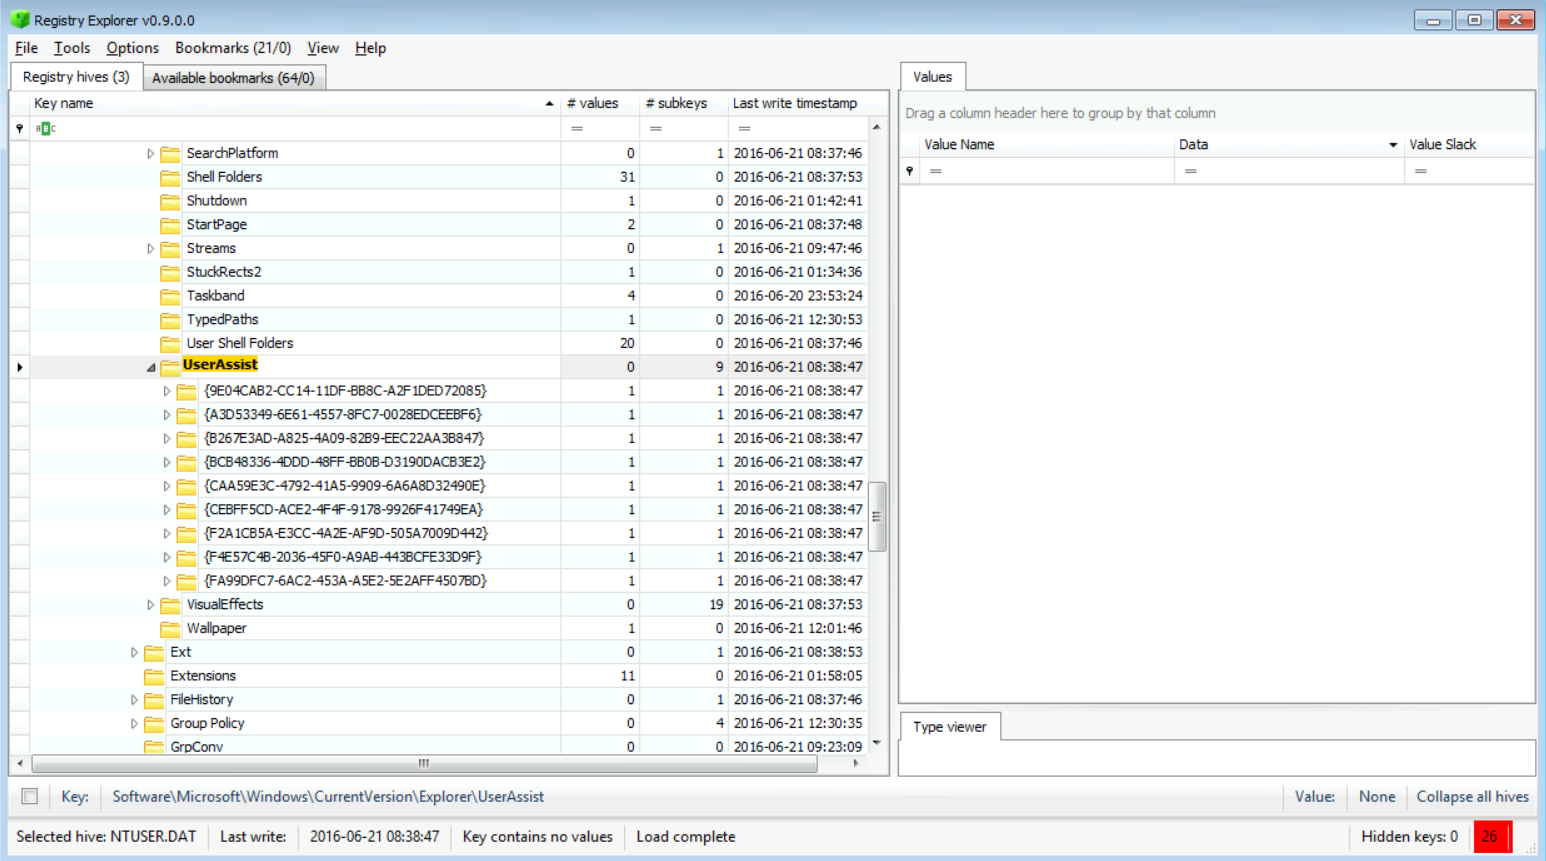This screenshot has height=861, width=1546.
Task: Collapse the UserAssist key
Action: (151, 367)
